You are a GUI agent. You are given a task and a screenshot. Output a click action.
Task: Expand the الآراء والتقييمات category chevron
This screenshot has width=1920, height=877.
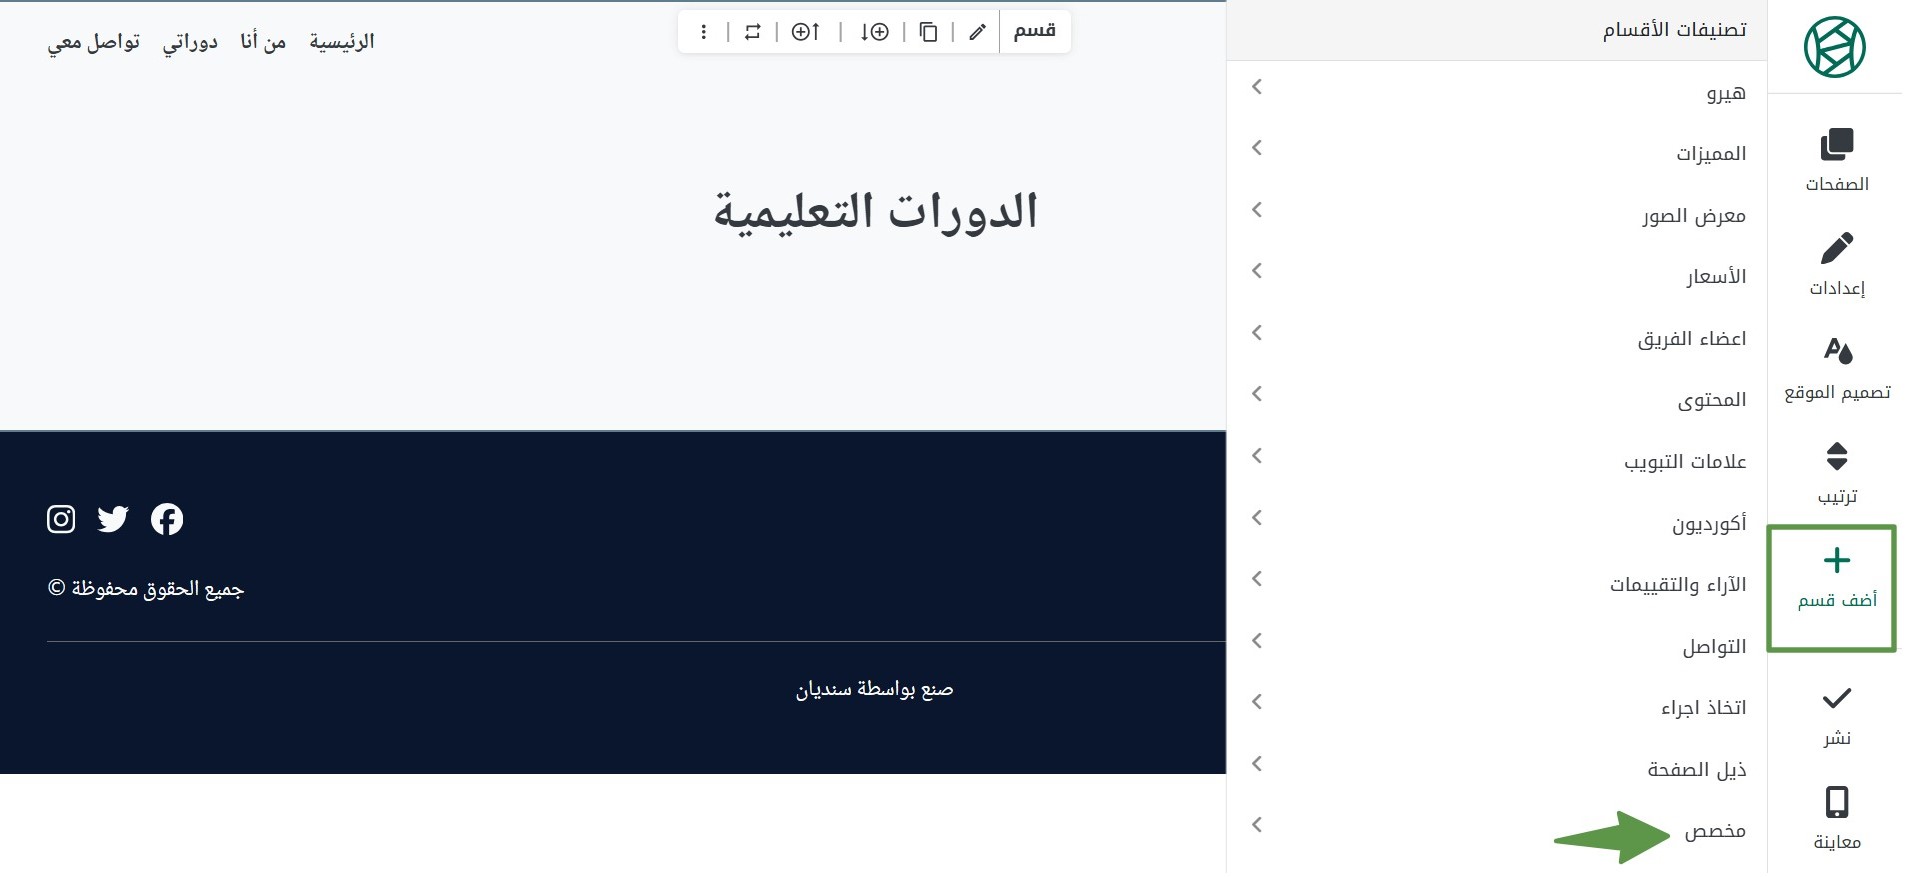[x=1257, y=579]
